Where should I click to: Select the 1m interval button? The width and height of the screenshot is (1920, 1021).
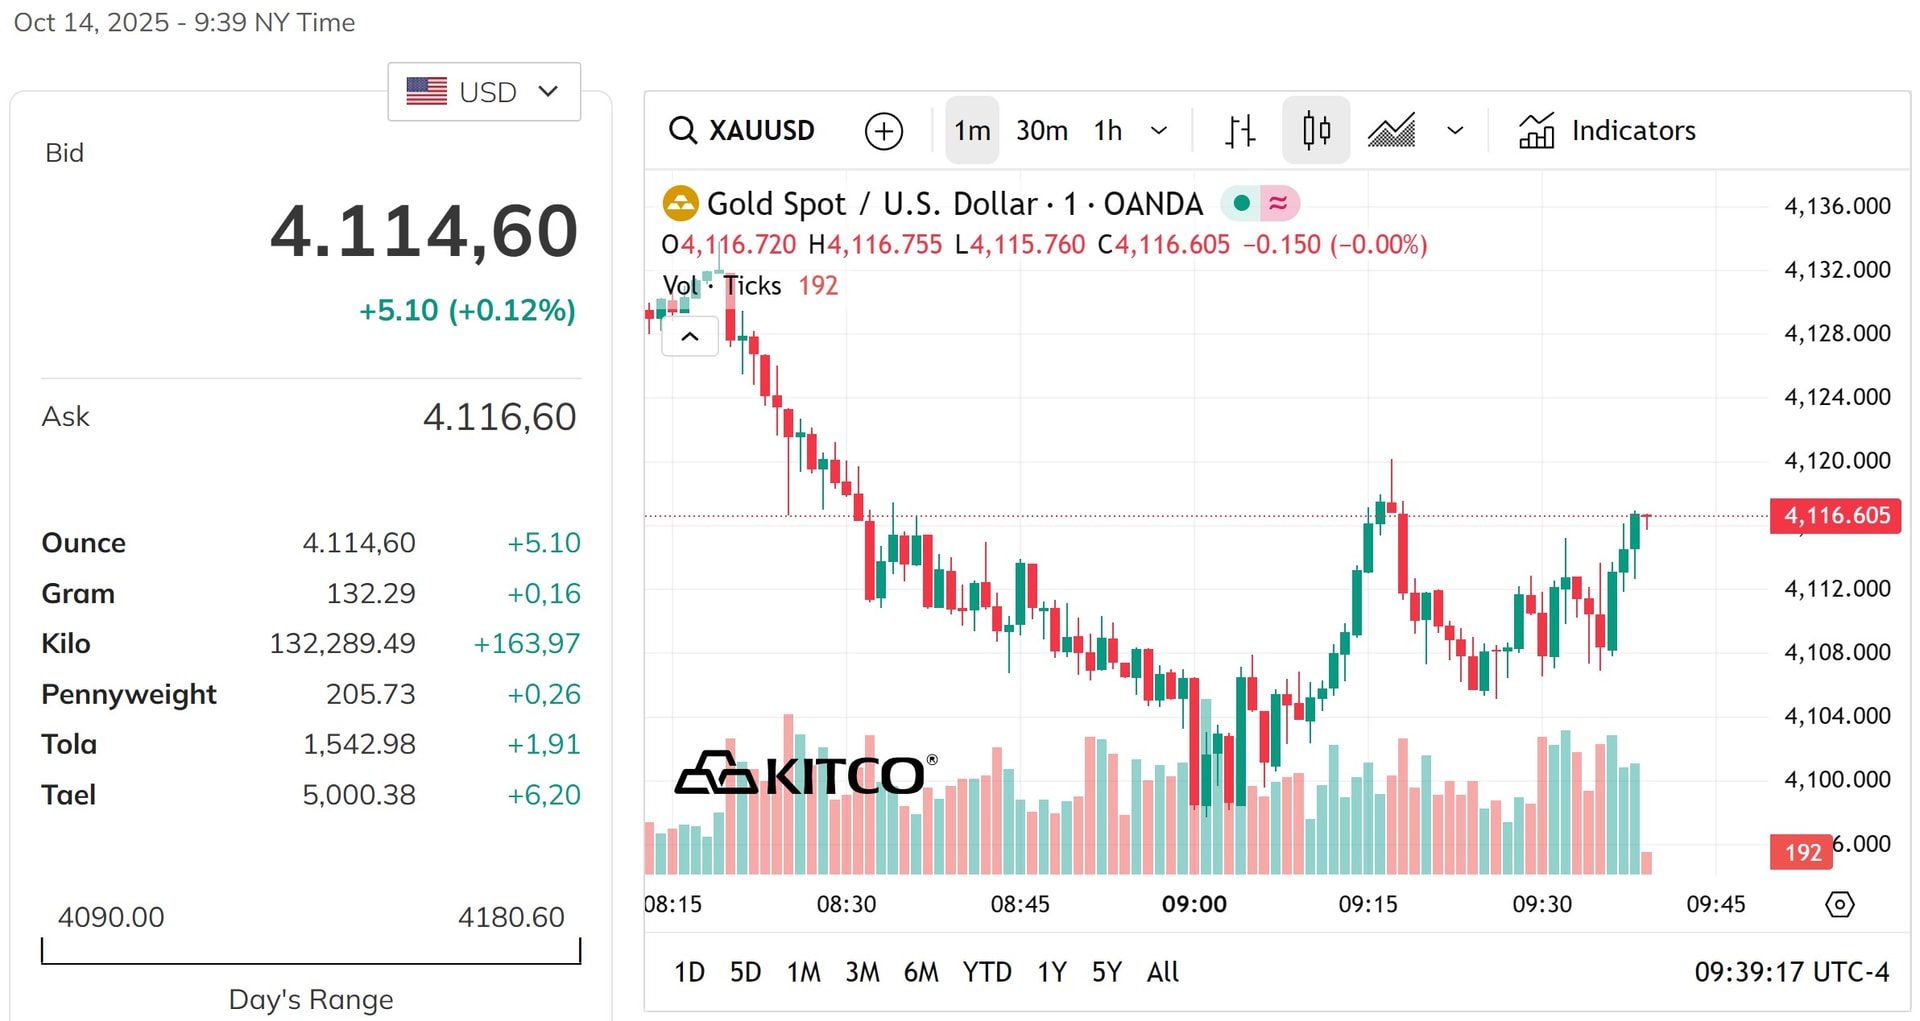point(972,130)
